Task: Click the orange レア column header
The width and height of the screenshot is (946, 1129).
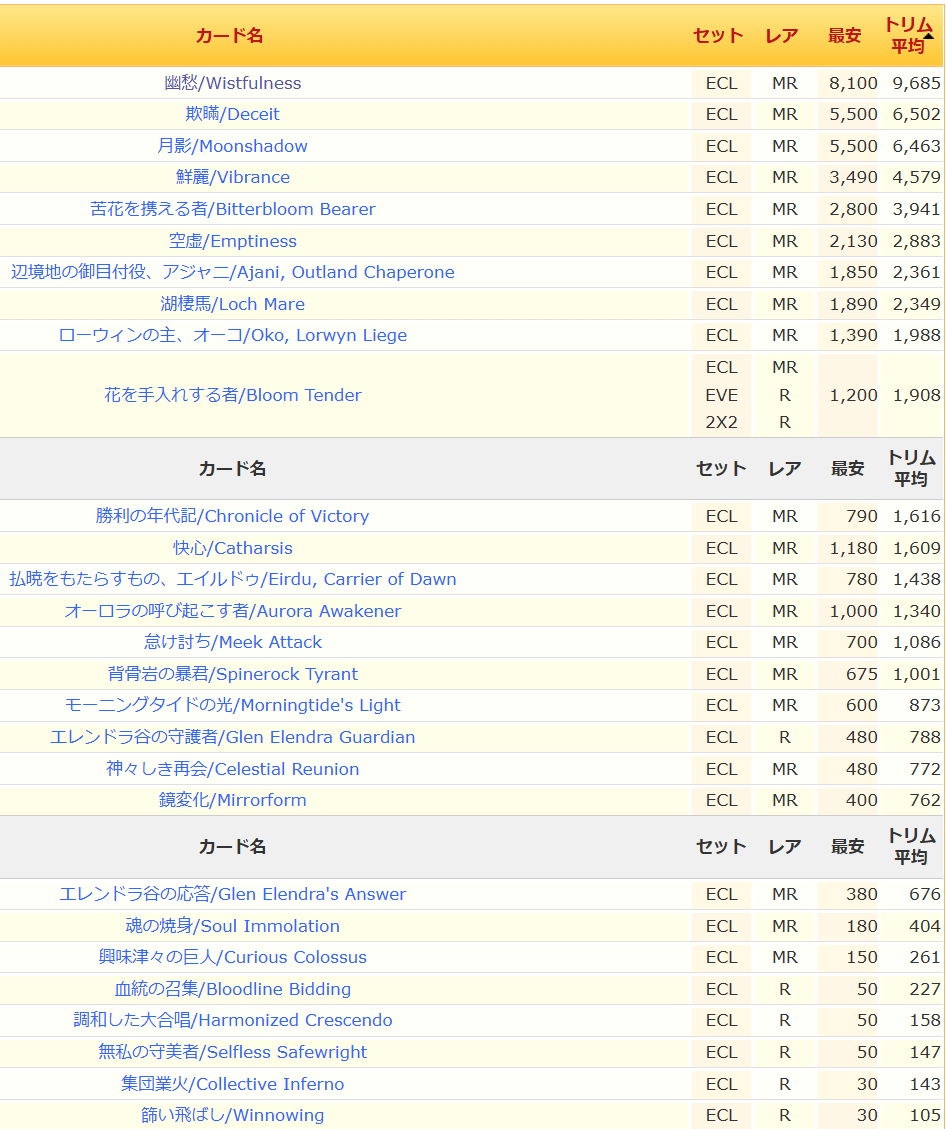Action: [782, 36]
